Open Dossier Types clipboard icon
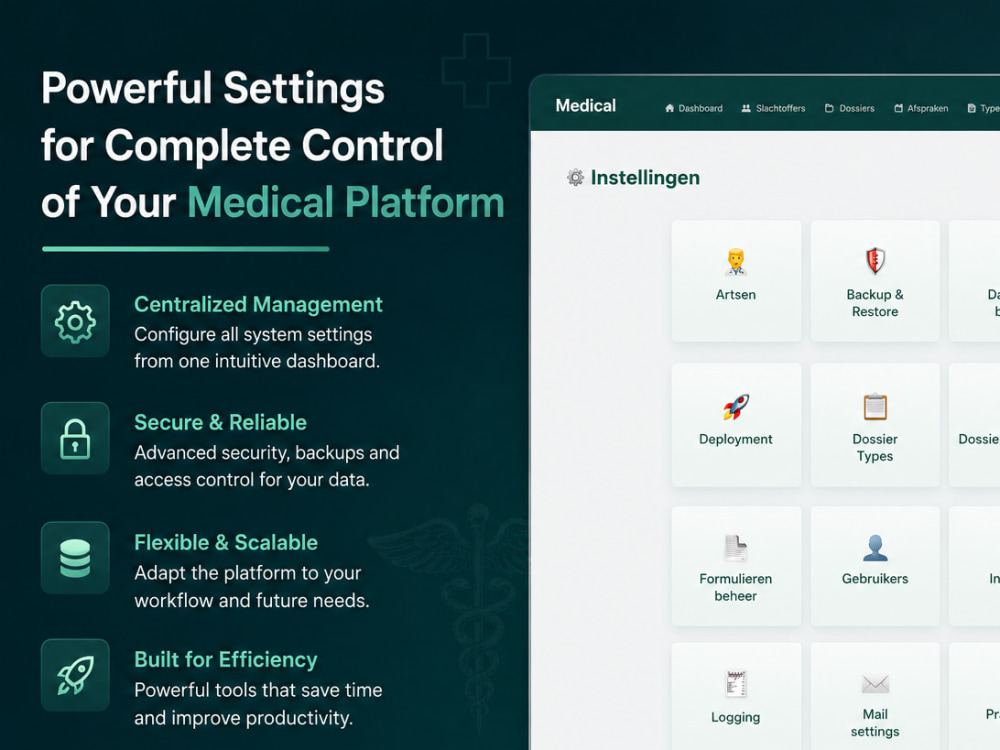 [x=875, y=406]
